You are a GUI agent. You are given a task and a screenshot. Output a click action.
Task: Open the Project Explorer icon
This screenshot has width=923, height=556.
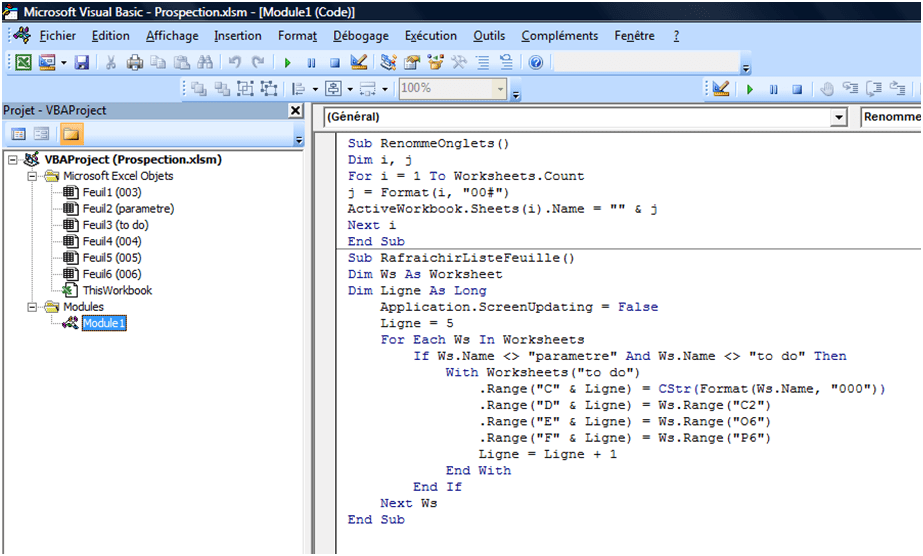[x=387, y=62]
